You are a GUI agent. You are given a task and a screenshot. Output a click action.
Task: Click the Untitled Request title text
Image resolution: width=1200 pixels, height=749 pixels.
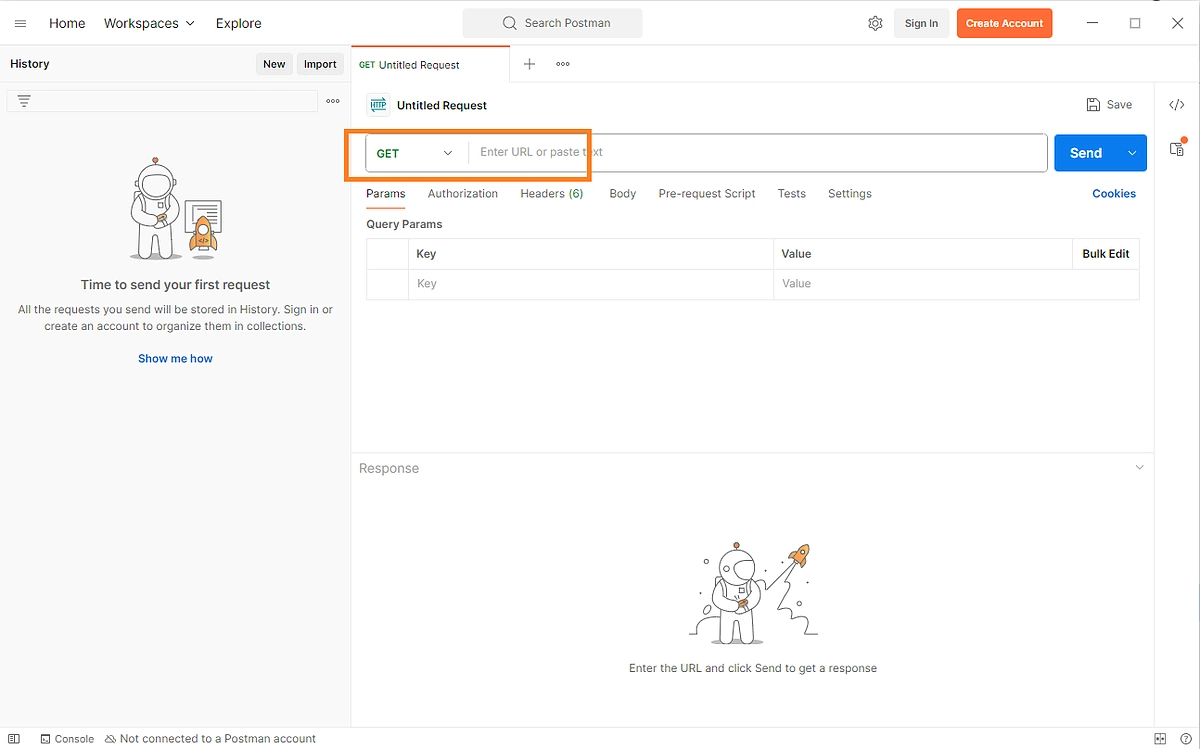[442, 105]
